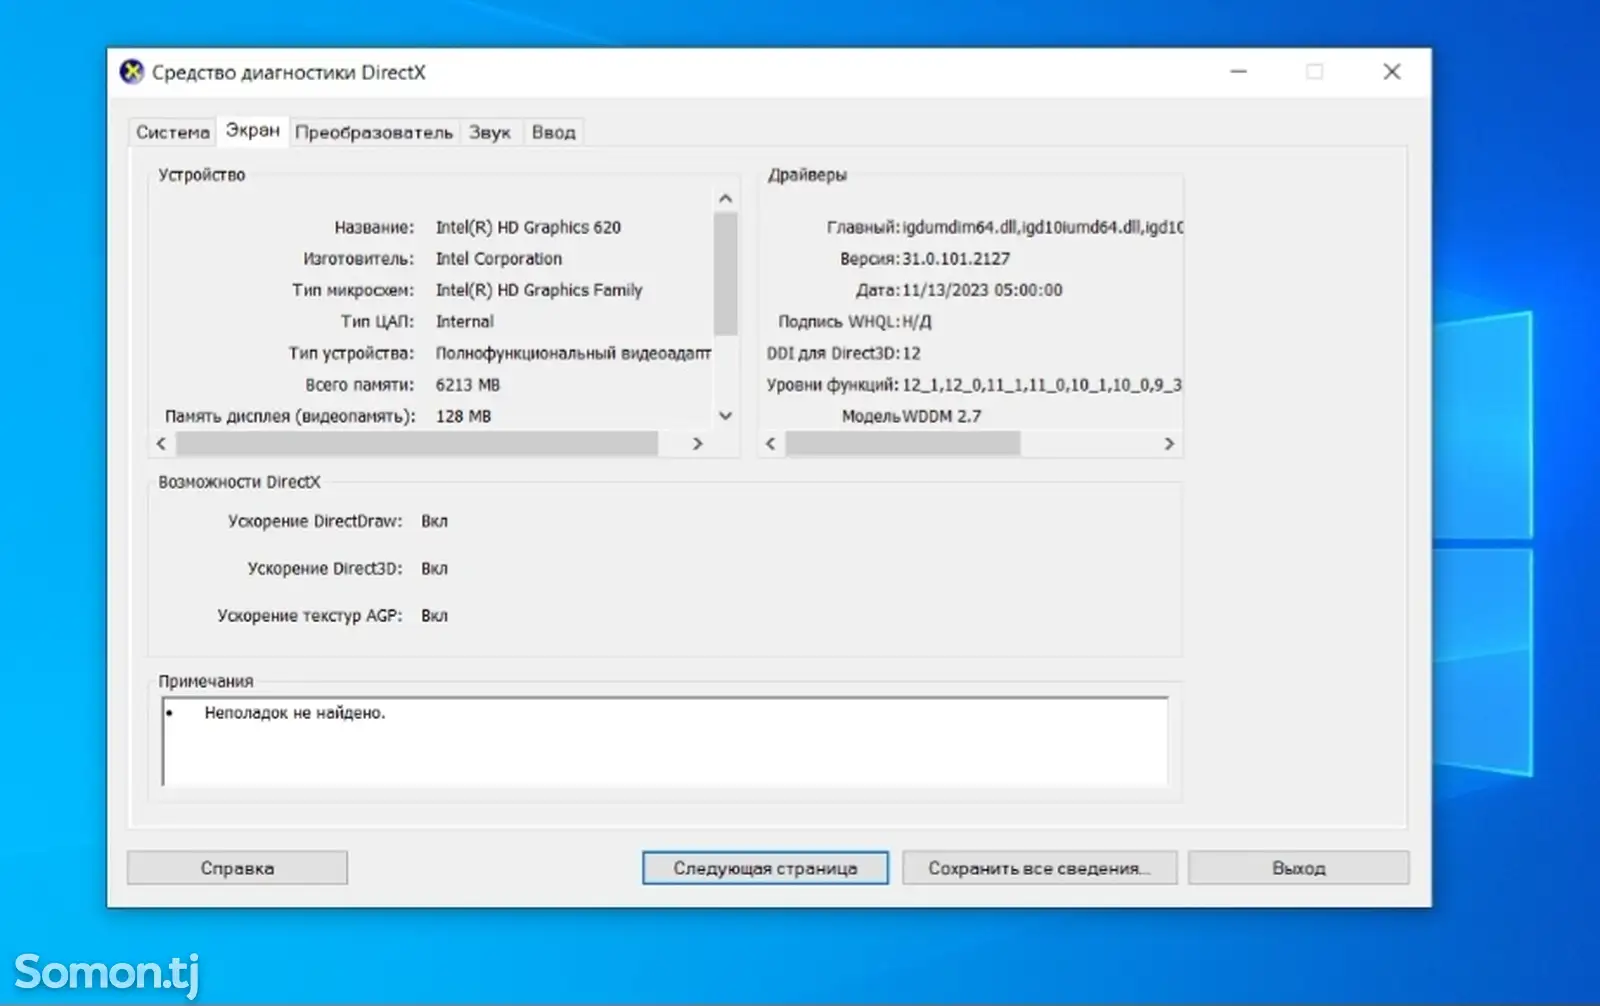Click the igdumdim64.dll main driver text
The height and width of the screenshot is (1006, 1600).
1043,227
